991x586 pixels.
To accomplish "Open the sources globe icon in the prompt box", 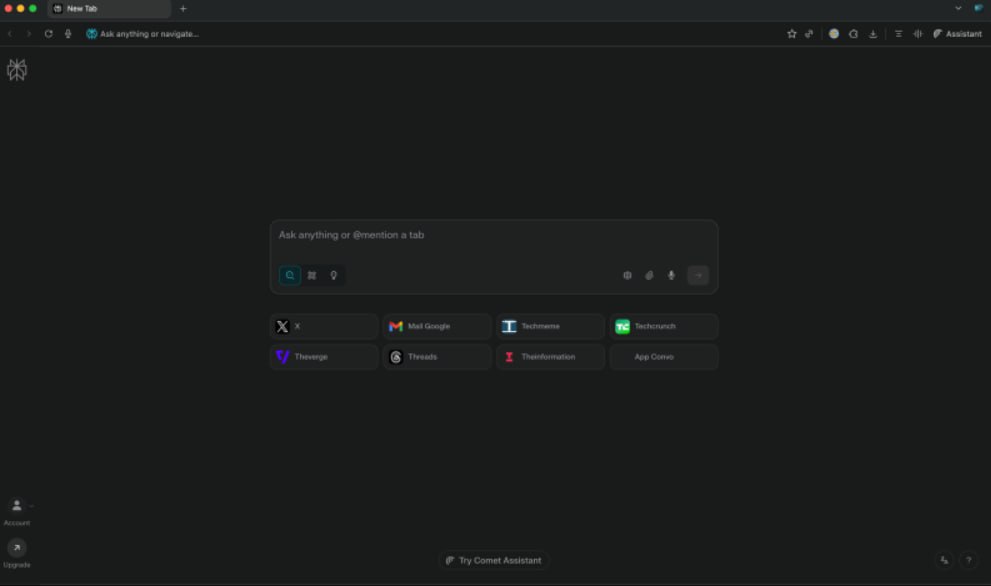I will [627, 275].
